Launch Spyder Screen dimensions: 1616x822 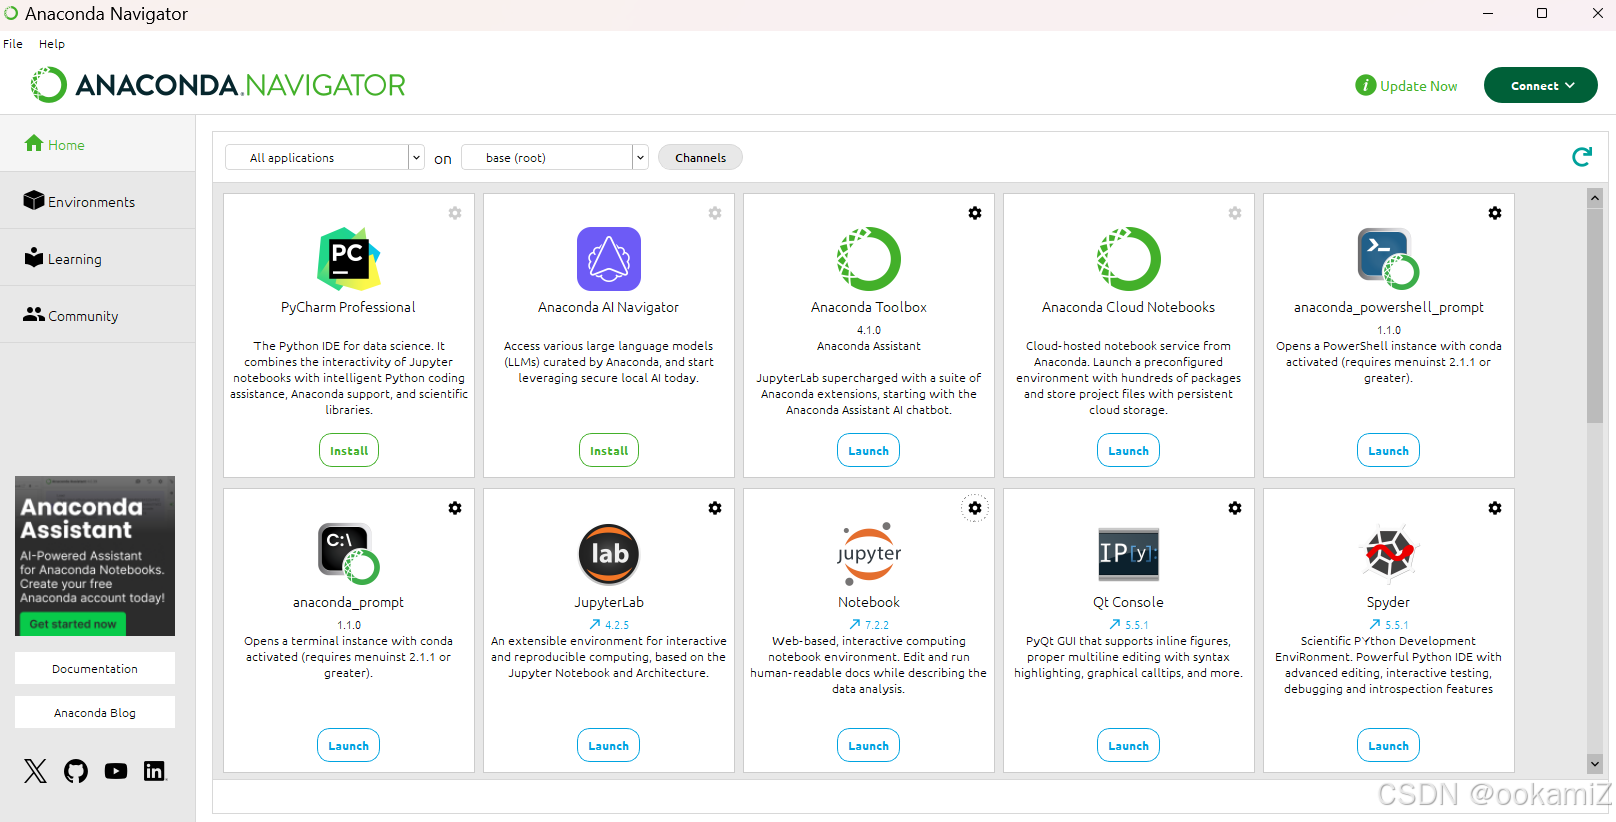(x=1389, y=746)
